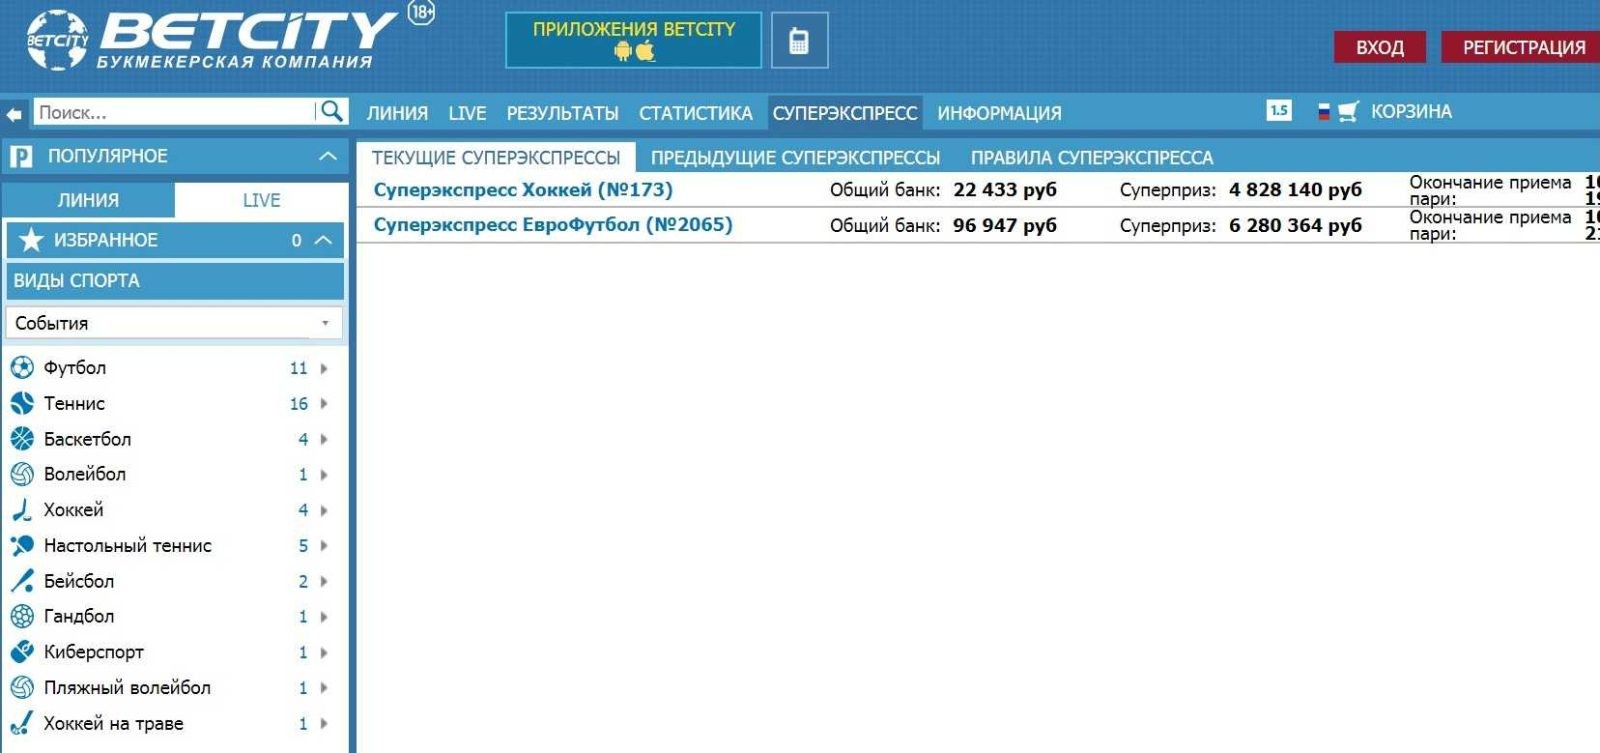Select Предыдущие суперэкспрессы tab
The height and width of the screenshot is (753, 1600).
pos(795,157)
